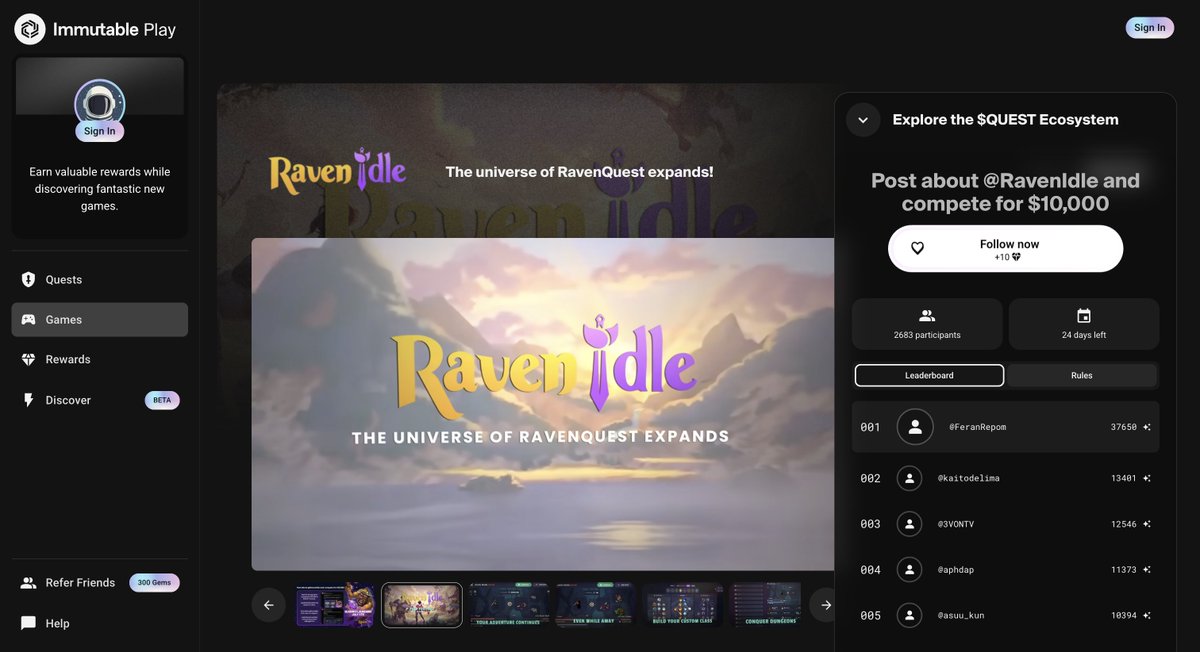Screen dimensions: 1200x652
Task: Click the Immutable Play title text
Action: (x=114, y=30)
